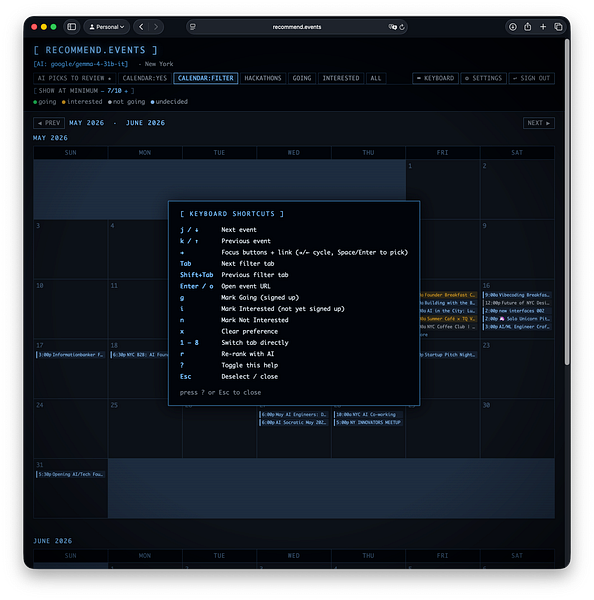Click the translate icon in address bar
The height and width of the screenshot is (600, 594).
[392, 27]
